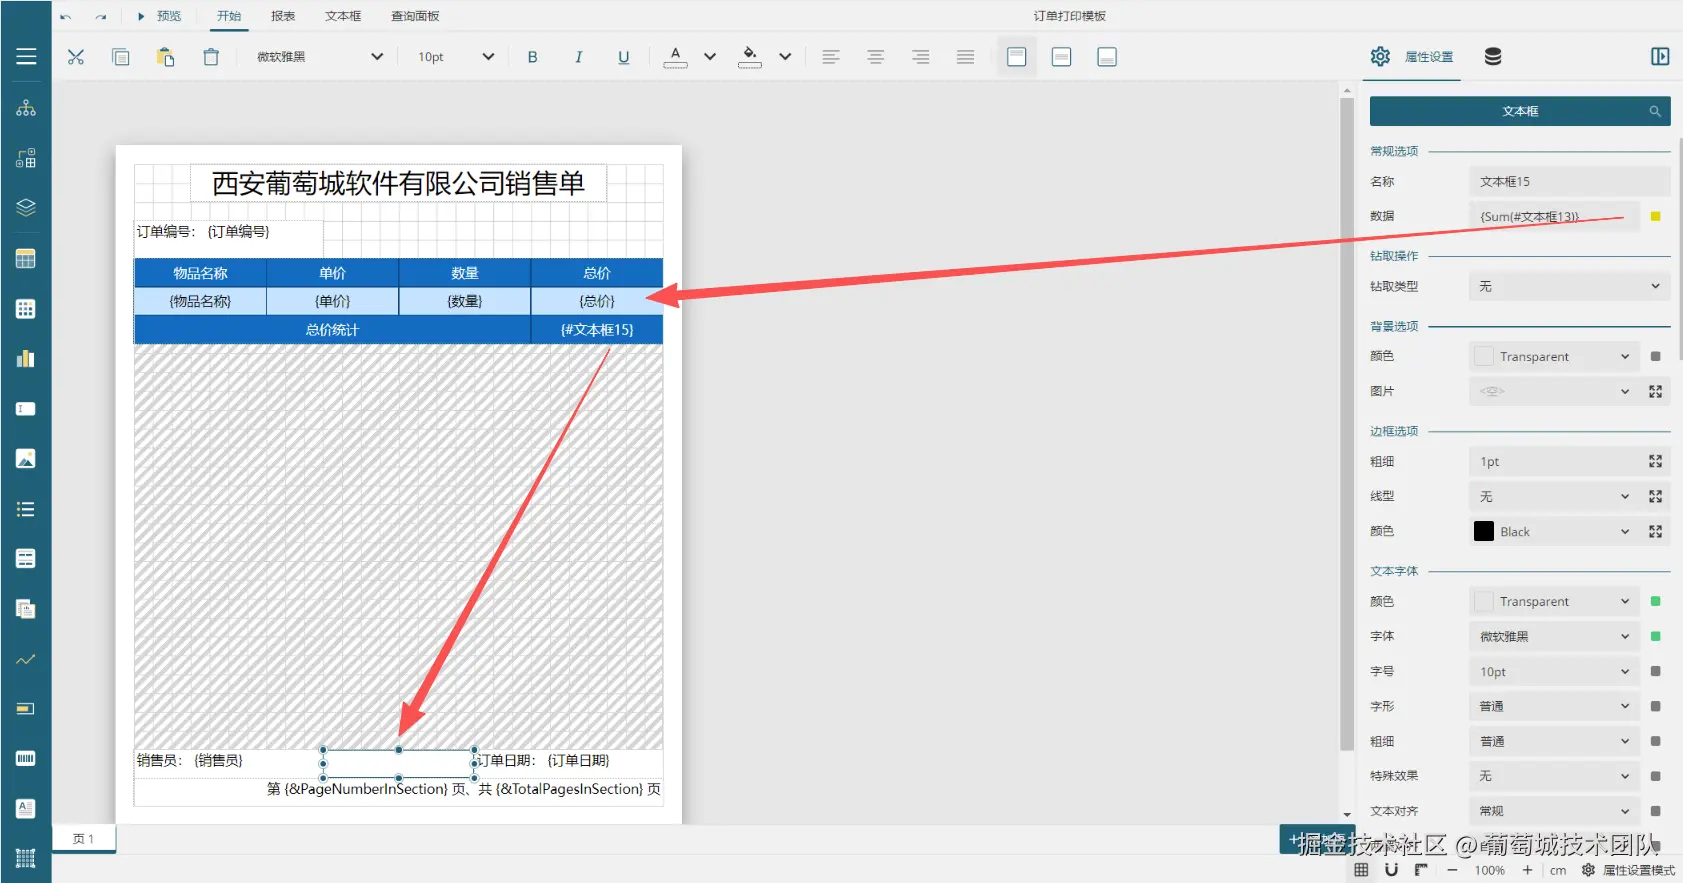Set vertical align middle

1062,57
